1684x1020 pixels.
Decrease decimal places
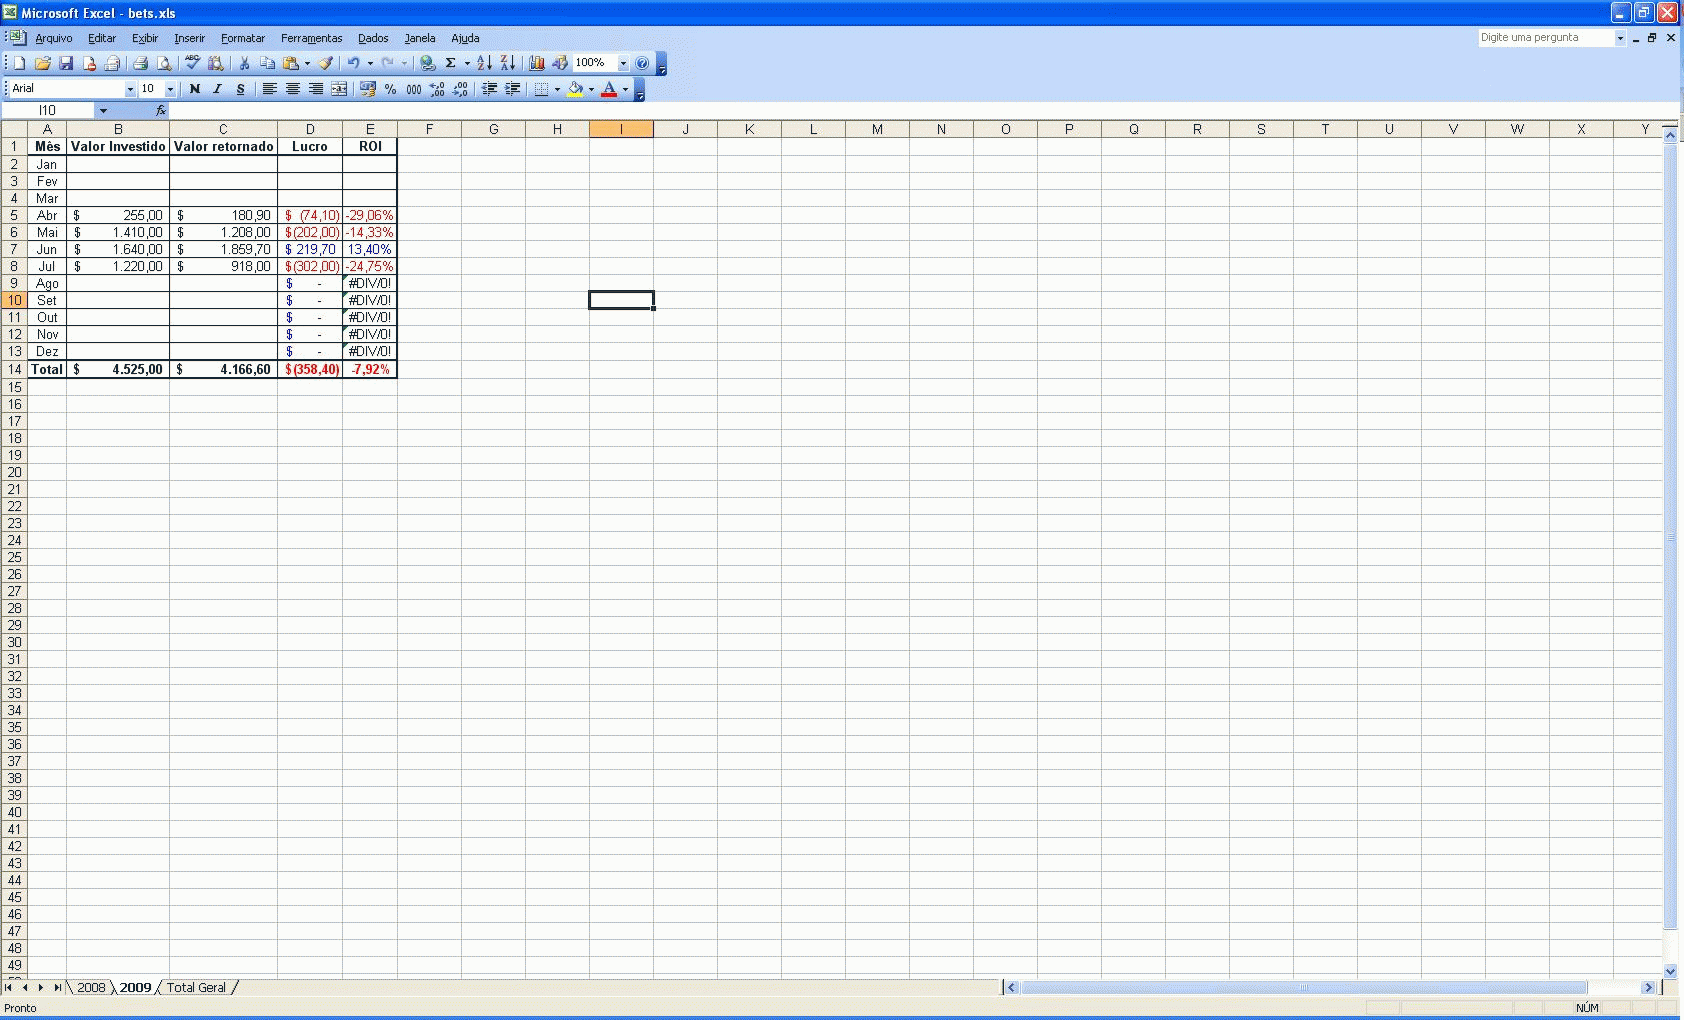(x=460, y=89)
